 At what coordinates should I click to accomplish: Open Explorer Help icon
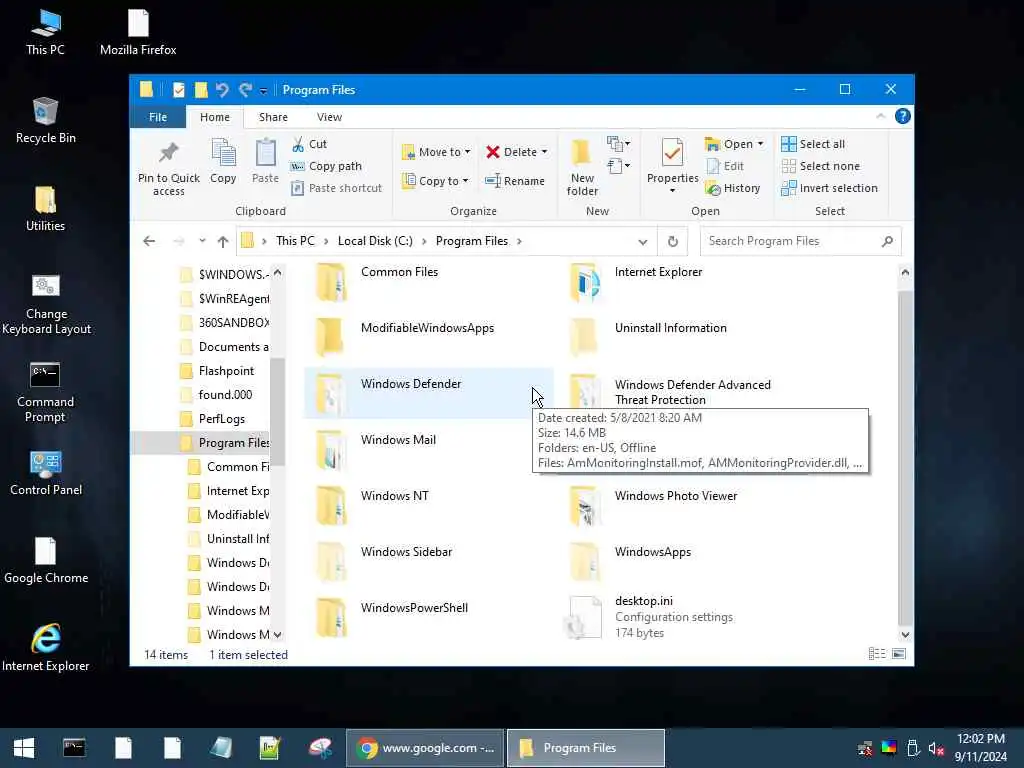pos(903,116)
